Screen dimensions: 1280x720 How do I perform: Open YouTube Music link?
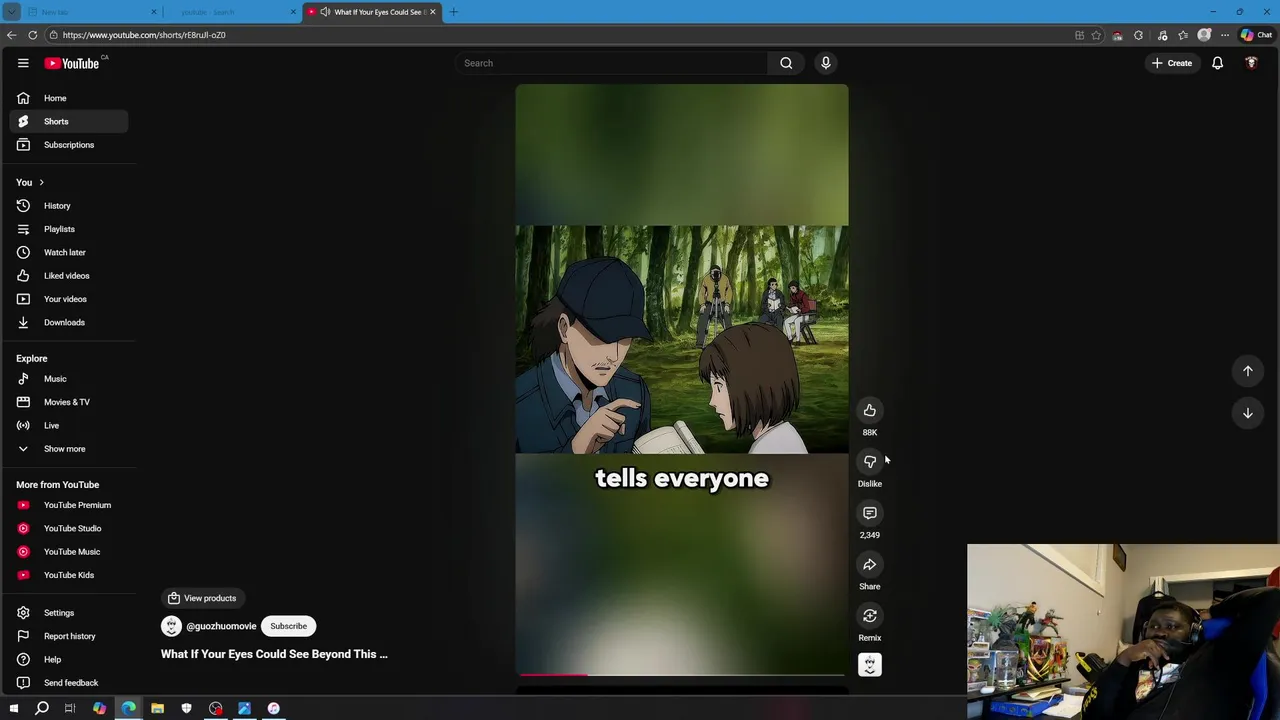[68, 552]
